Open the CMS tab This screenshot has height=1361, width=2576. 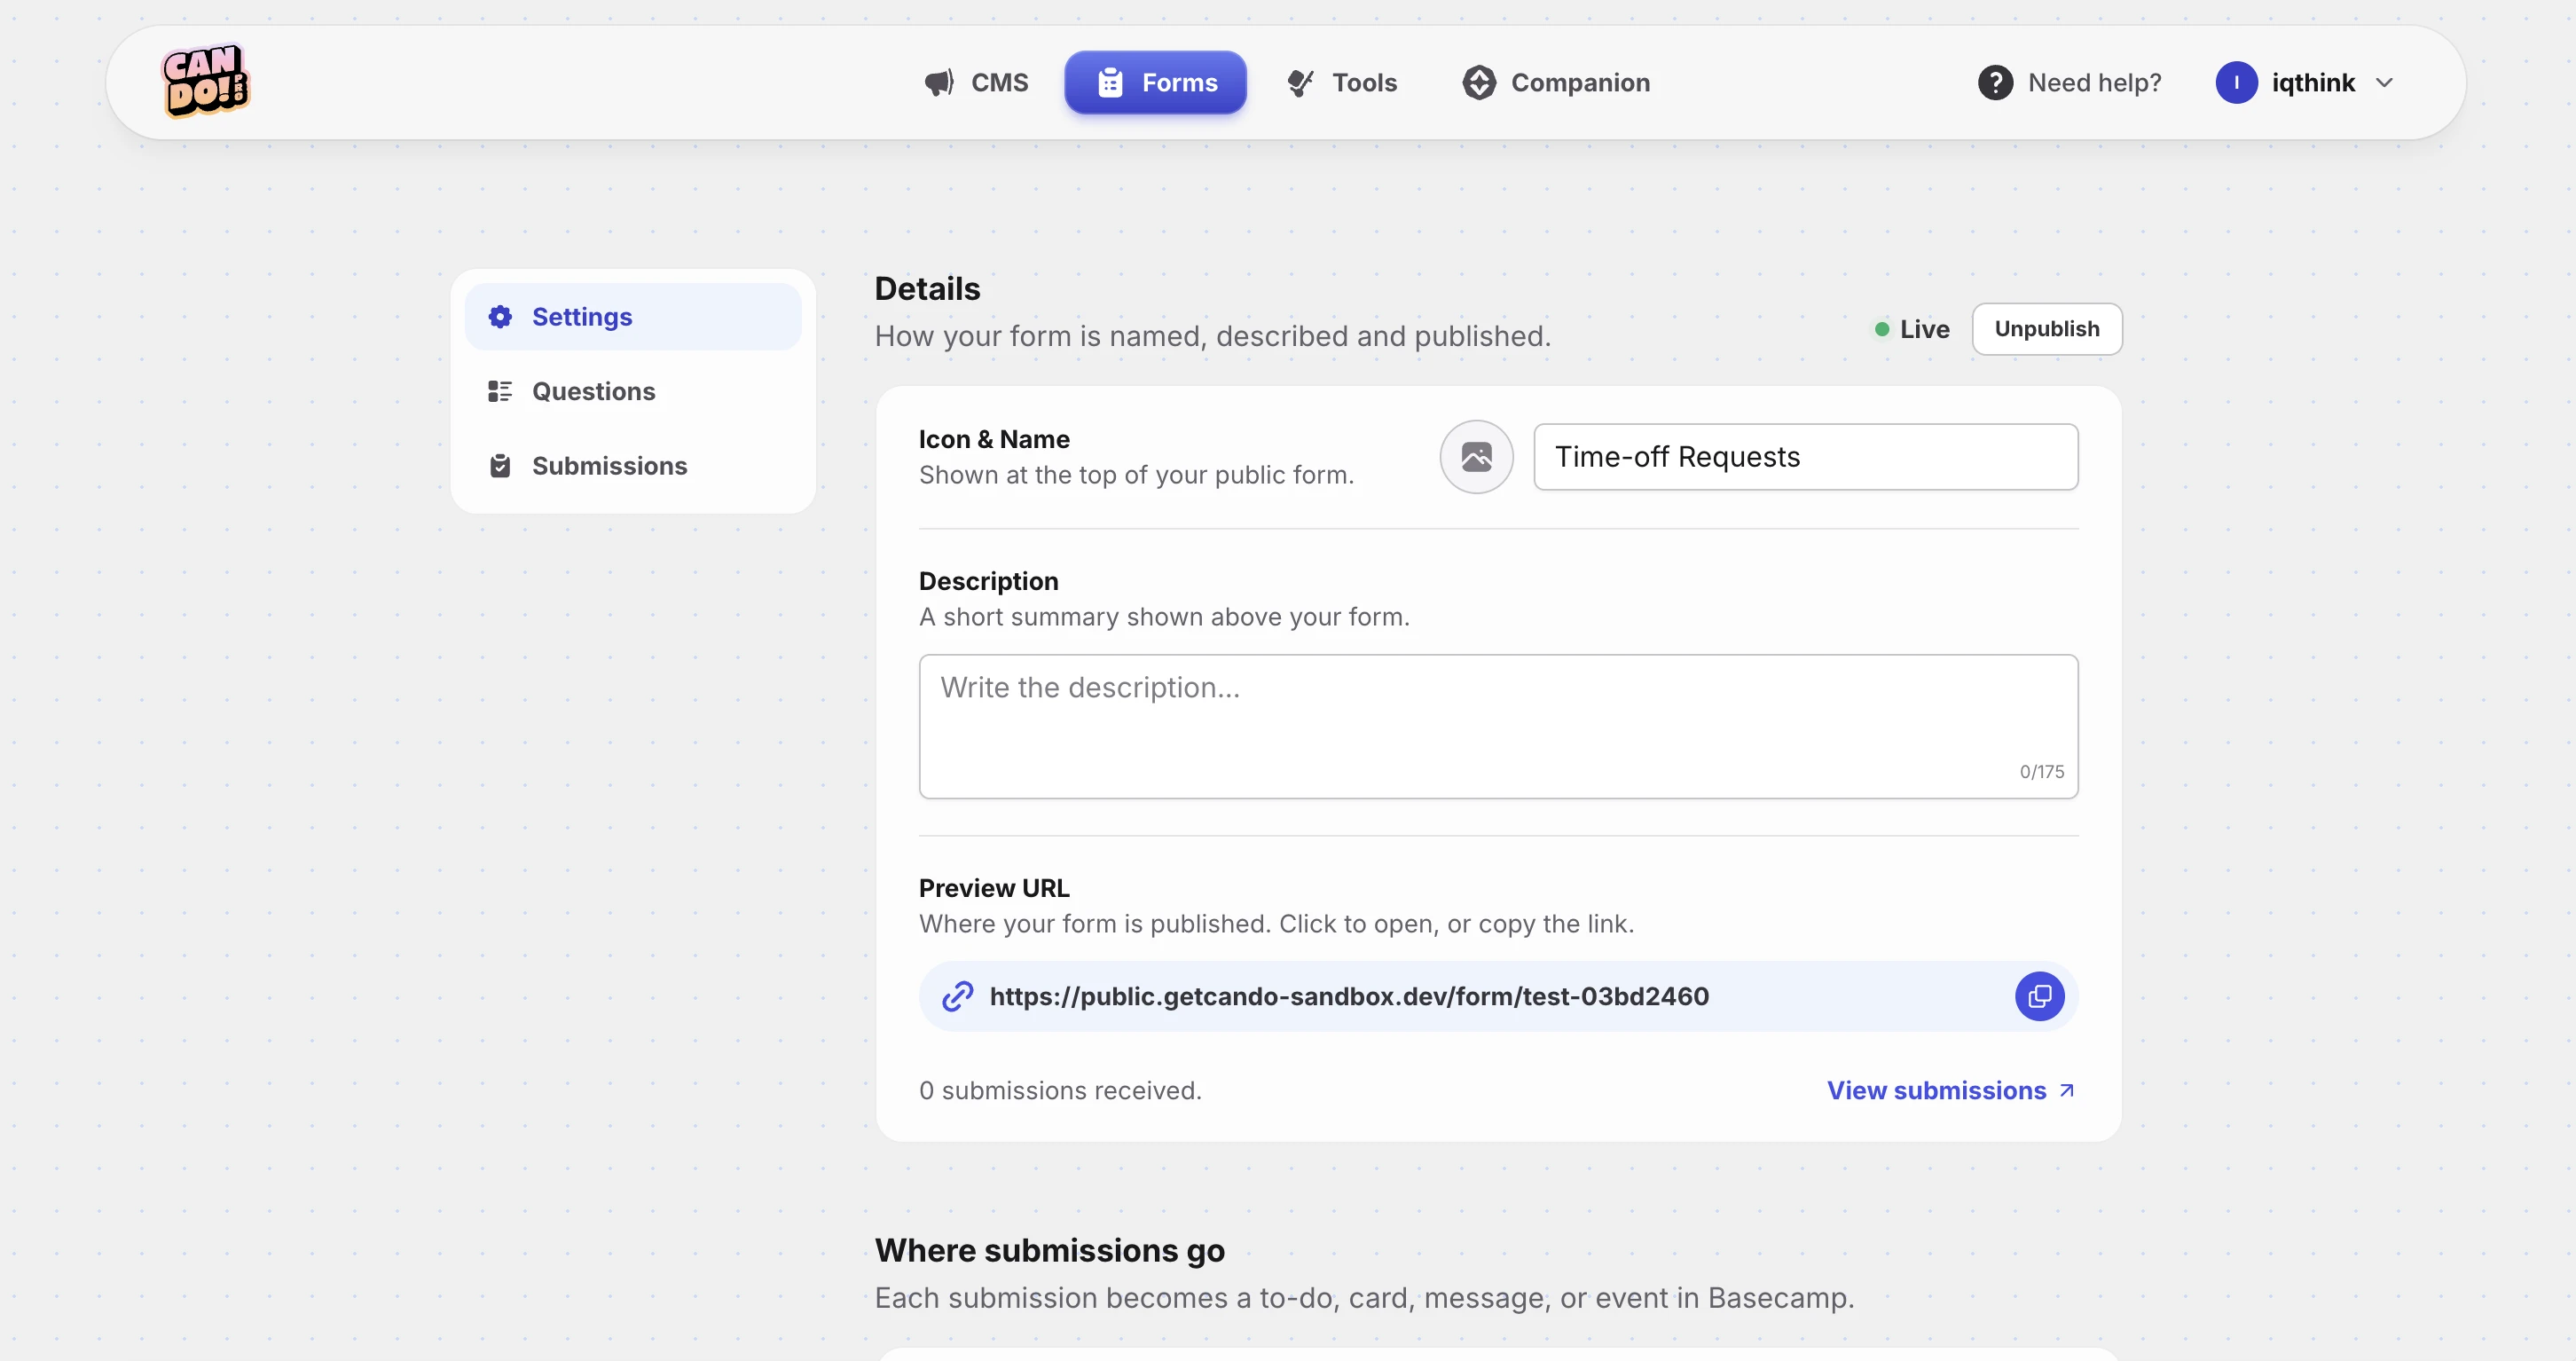pos(976,83)
